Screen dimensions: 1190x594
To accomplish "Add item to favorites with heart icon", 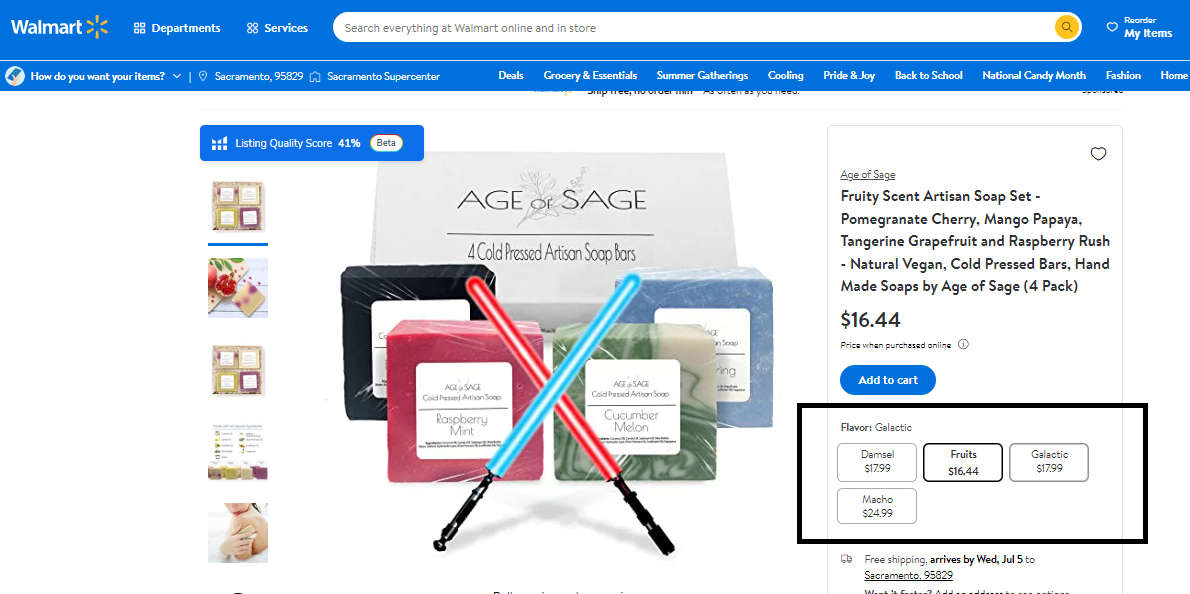I will coord(1098,154).
